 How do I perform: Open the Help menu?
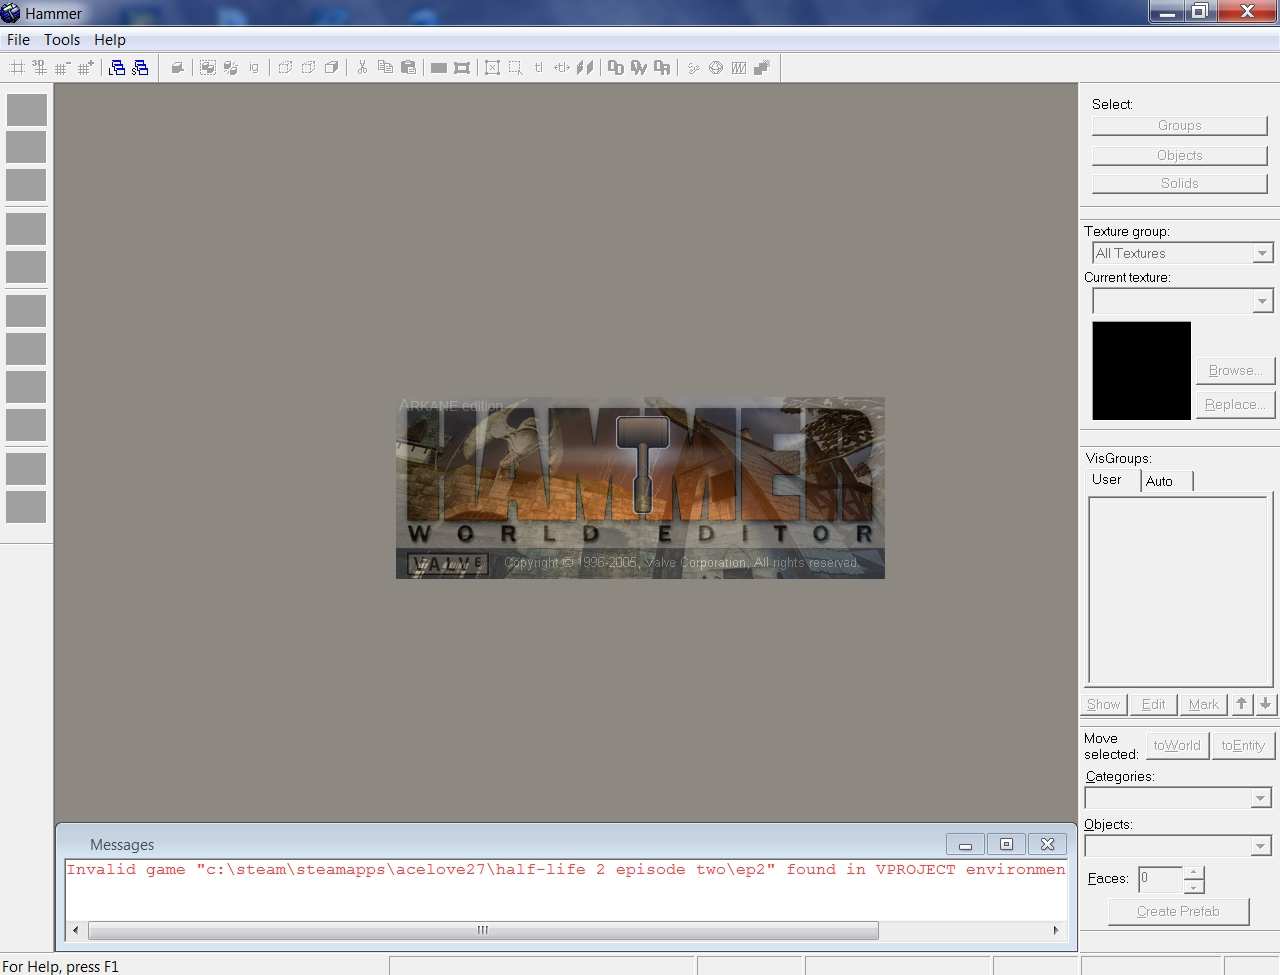[x=110, y=40]
